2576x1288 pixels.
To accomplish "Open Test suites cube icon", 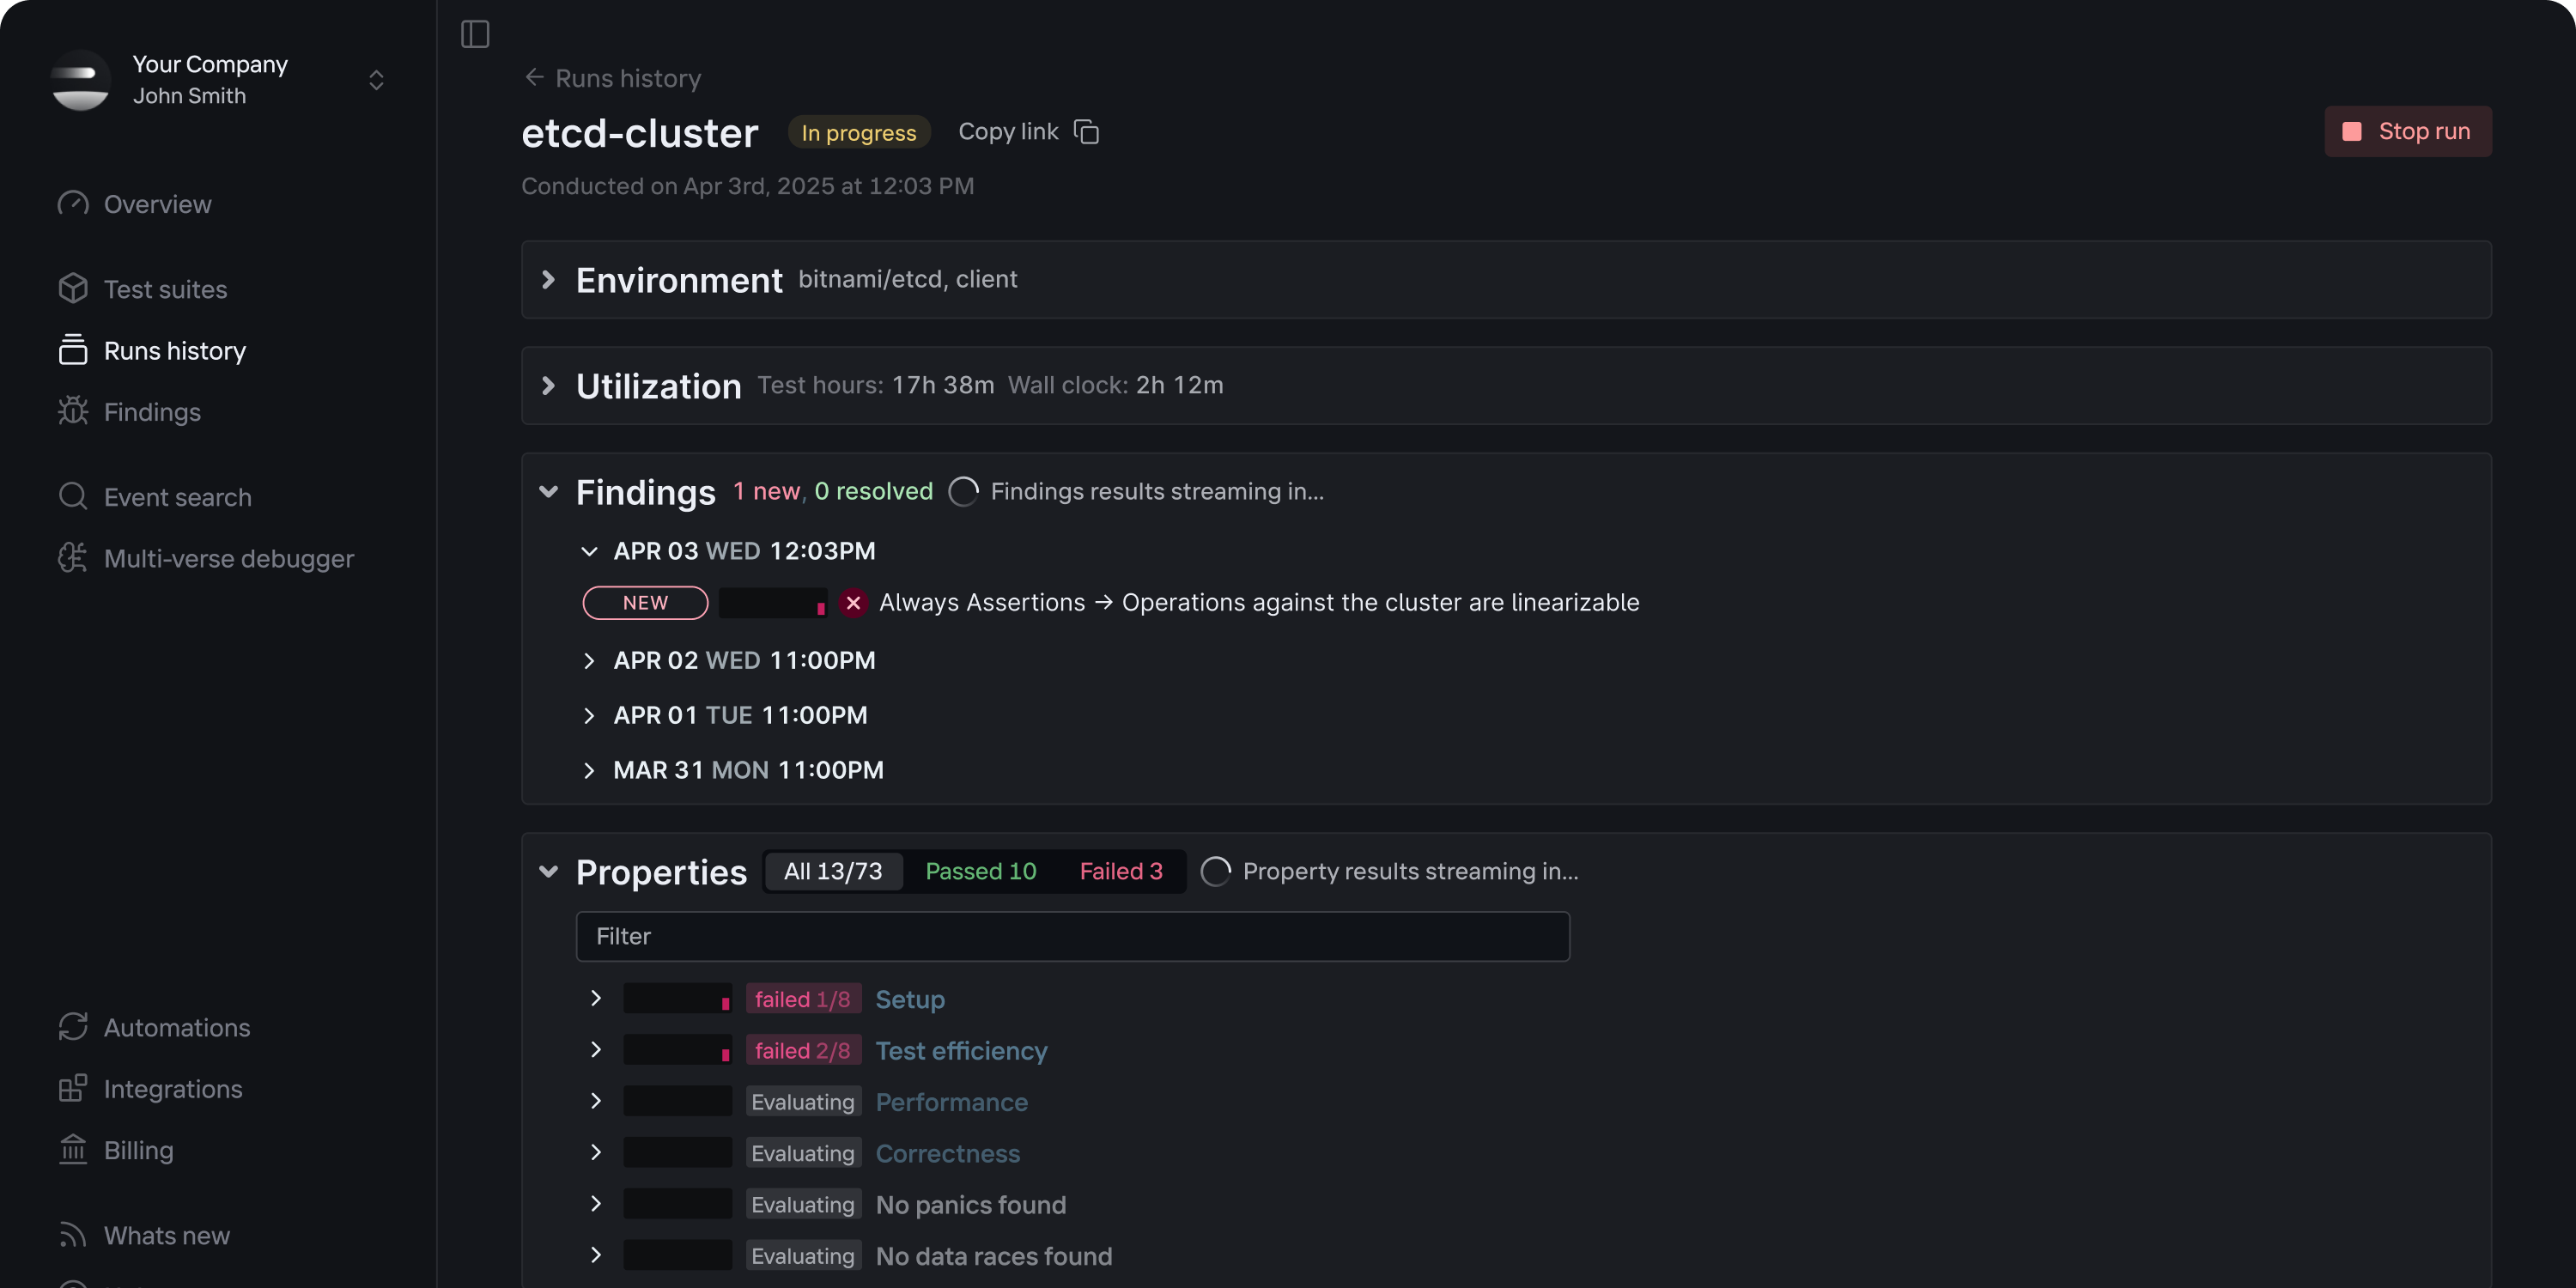I will pyautogui.click(x=73, y=288).
